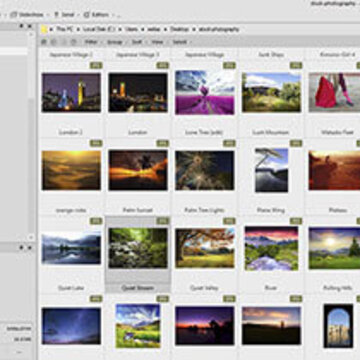Screen dimensions: 360x360
Task: Click the Japanese Village 3 label
Action: [138, 55]
